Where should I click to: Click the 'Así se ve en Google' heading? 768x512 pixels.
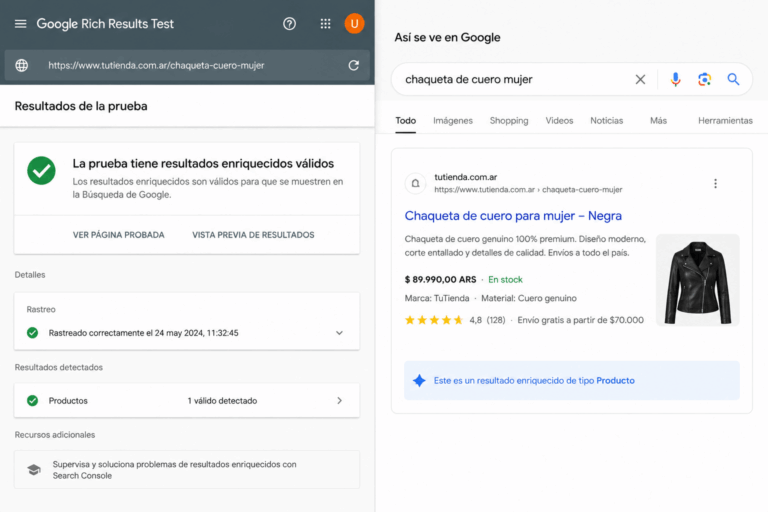[x=447, y=37]
